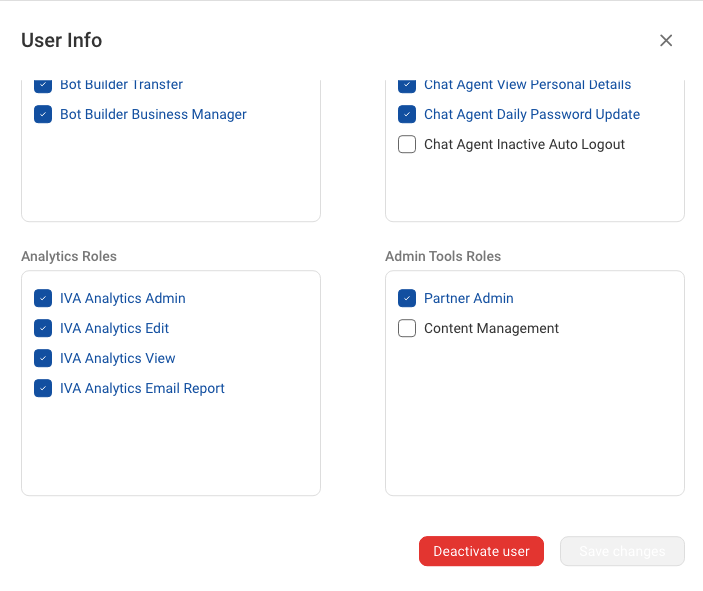This screenshot has width=703, height=591.
Task: Enable Chat Agent Inactive Auto Logout
Action: coord(407,144)
